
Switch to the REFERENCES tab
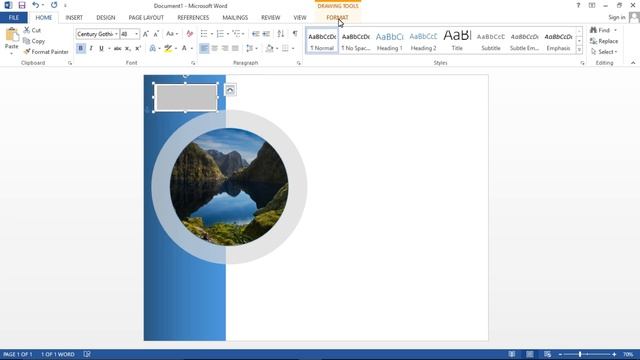click(193, 18)
